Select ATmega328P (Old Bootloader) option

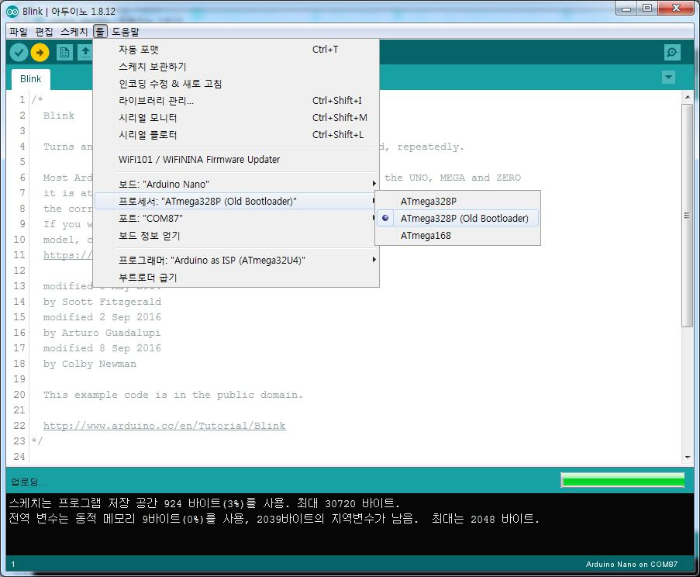[x=458, y=218]
